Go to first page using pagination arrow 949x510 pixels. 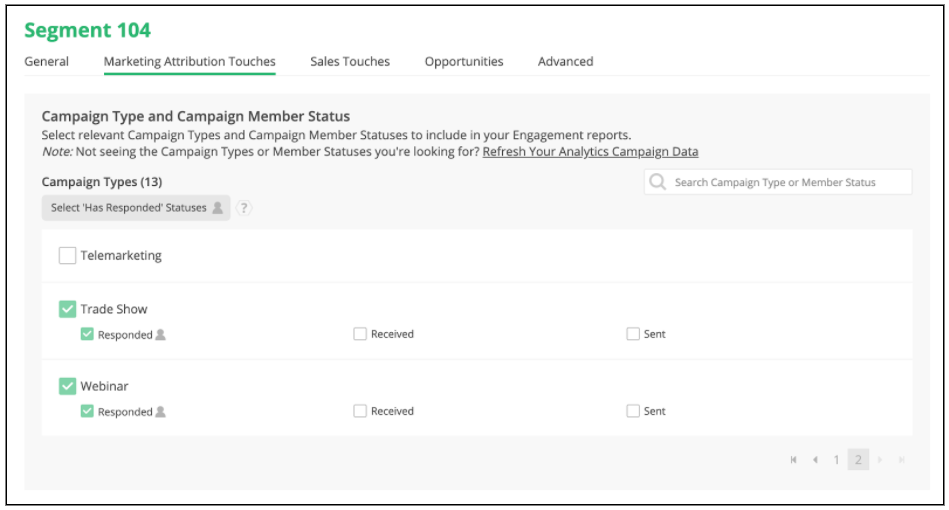click(793, 460)
